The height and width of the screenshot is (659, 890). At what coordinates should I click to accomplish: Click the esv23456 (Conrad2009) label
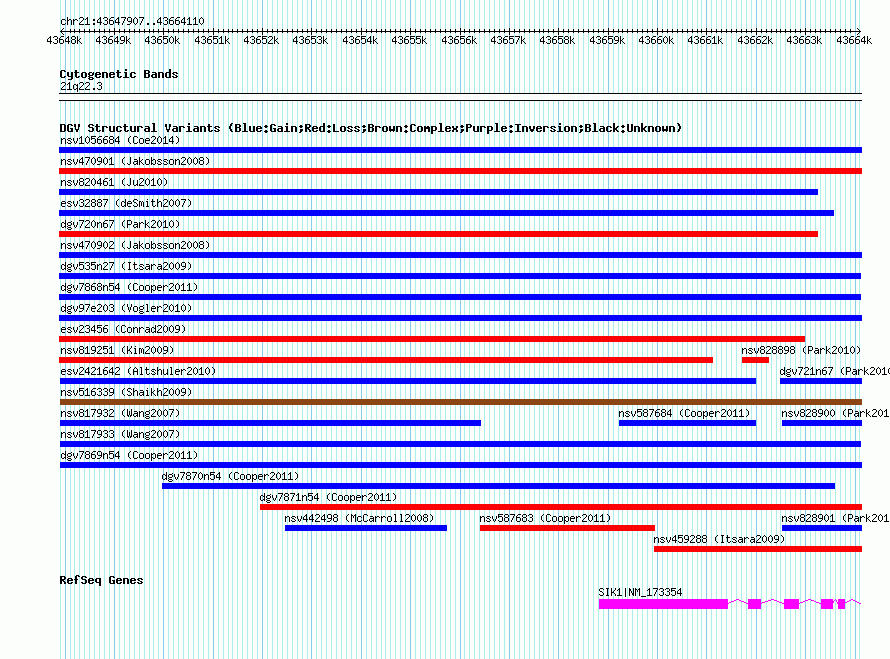pyautogui.click(x=123, y=329)
